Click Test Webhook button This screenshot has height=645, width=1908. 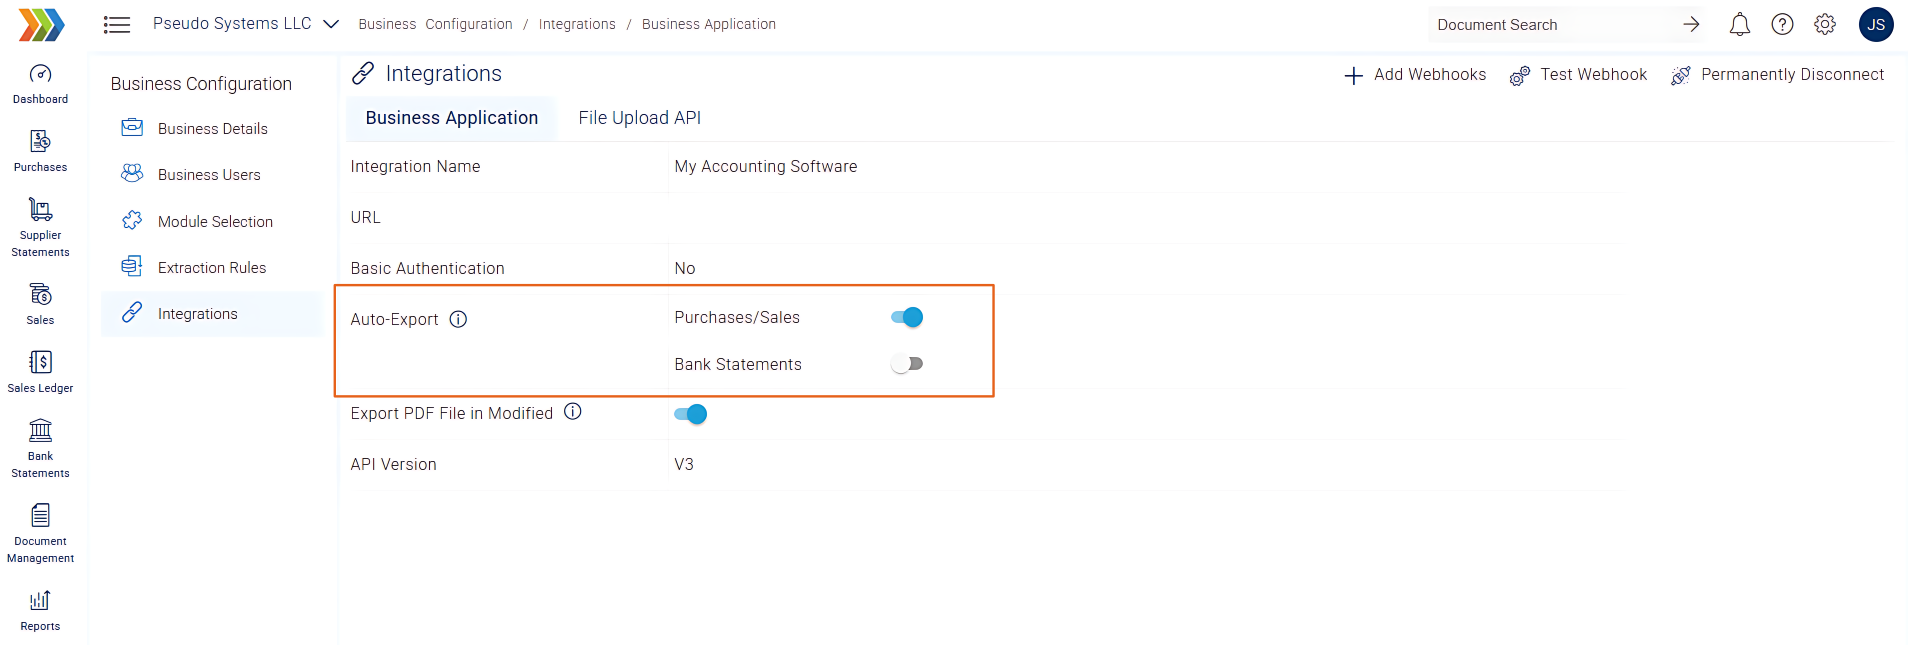pos(1578,75)
